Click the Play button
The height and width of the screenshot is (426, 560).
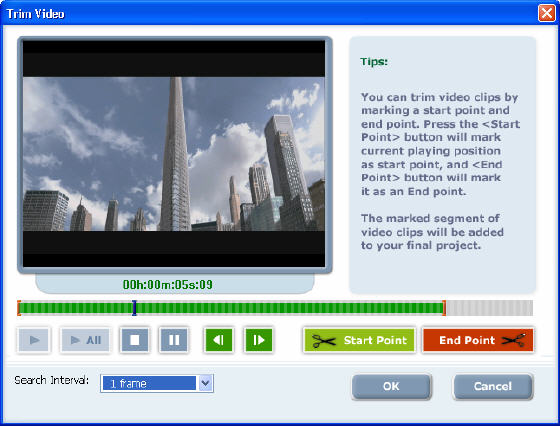34,340
